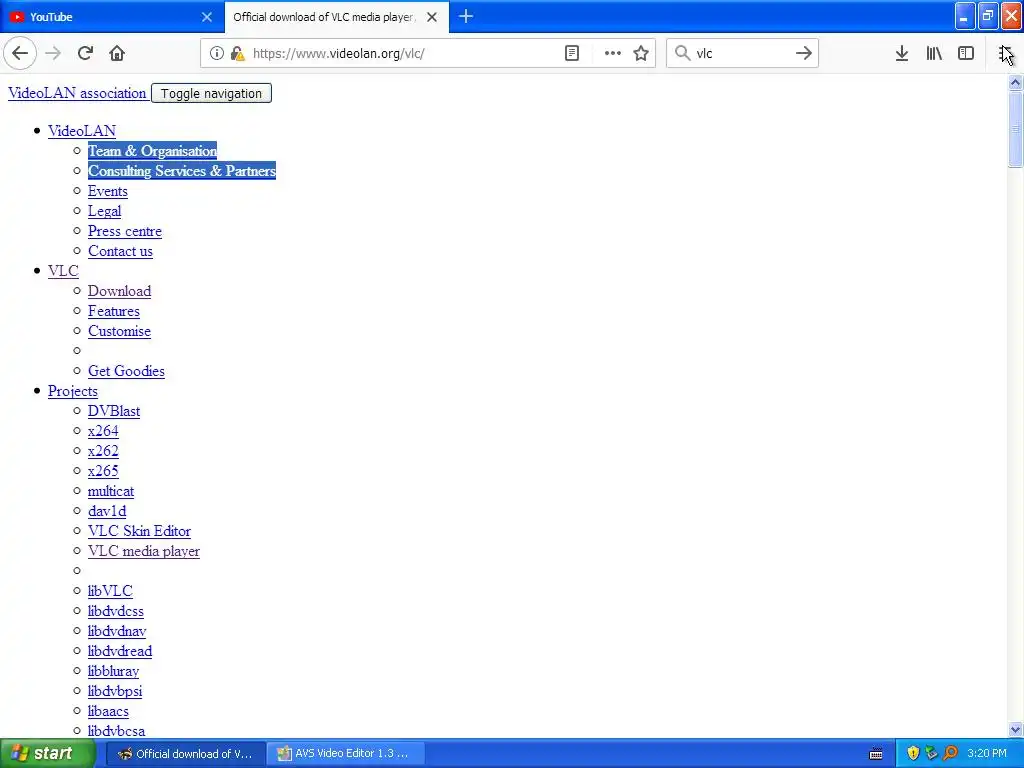Viewport: 1024px width, 768px height.
Task: Open the libdvdread link
Action: point(120,651)
